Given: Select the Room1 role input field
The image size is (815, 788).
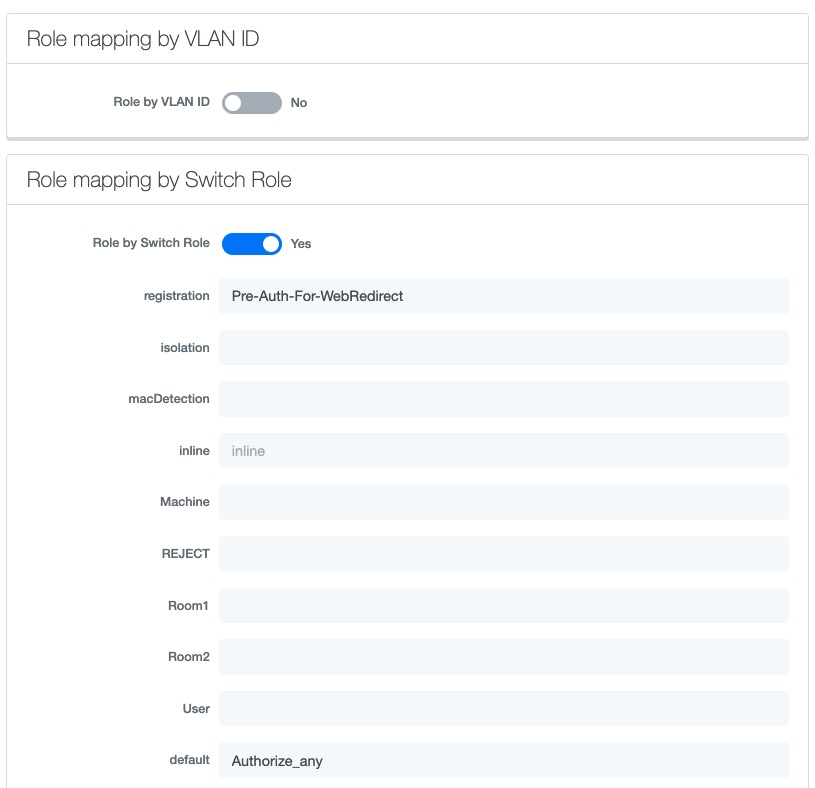Looking at the screenshot, I should 503,606.
